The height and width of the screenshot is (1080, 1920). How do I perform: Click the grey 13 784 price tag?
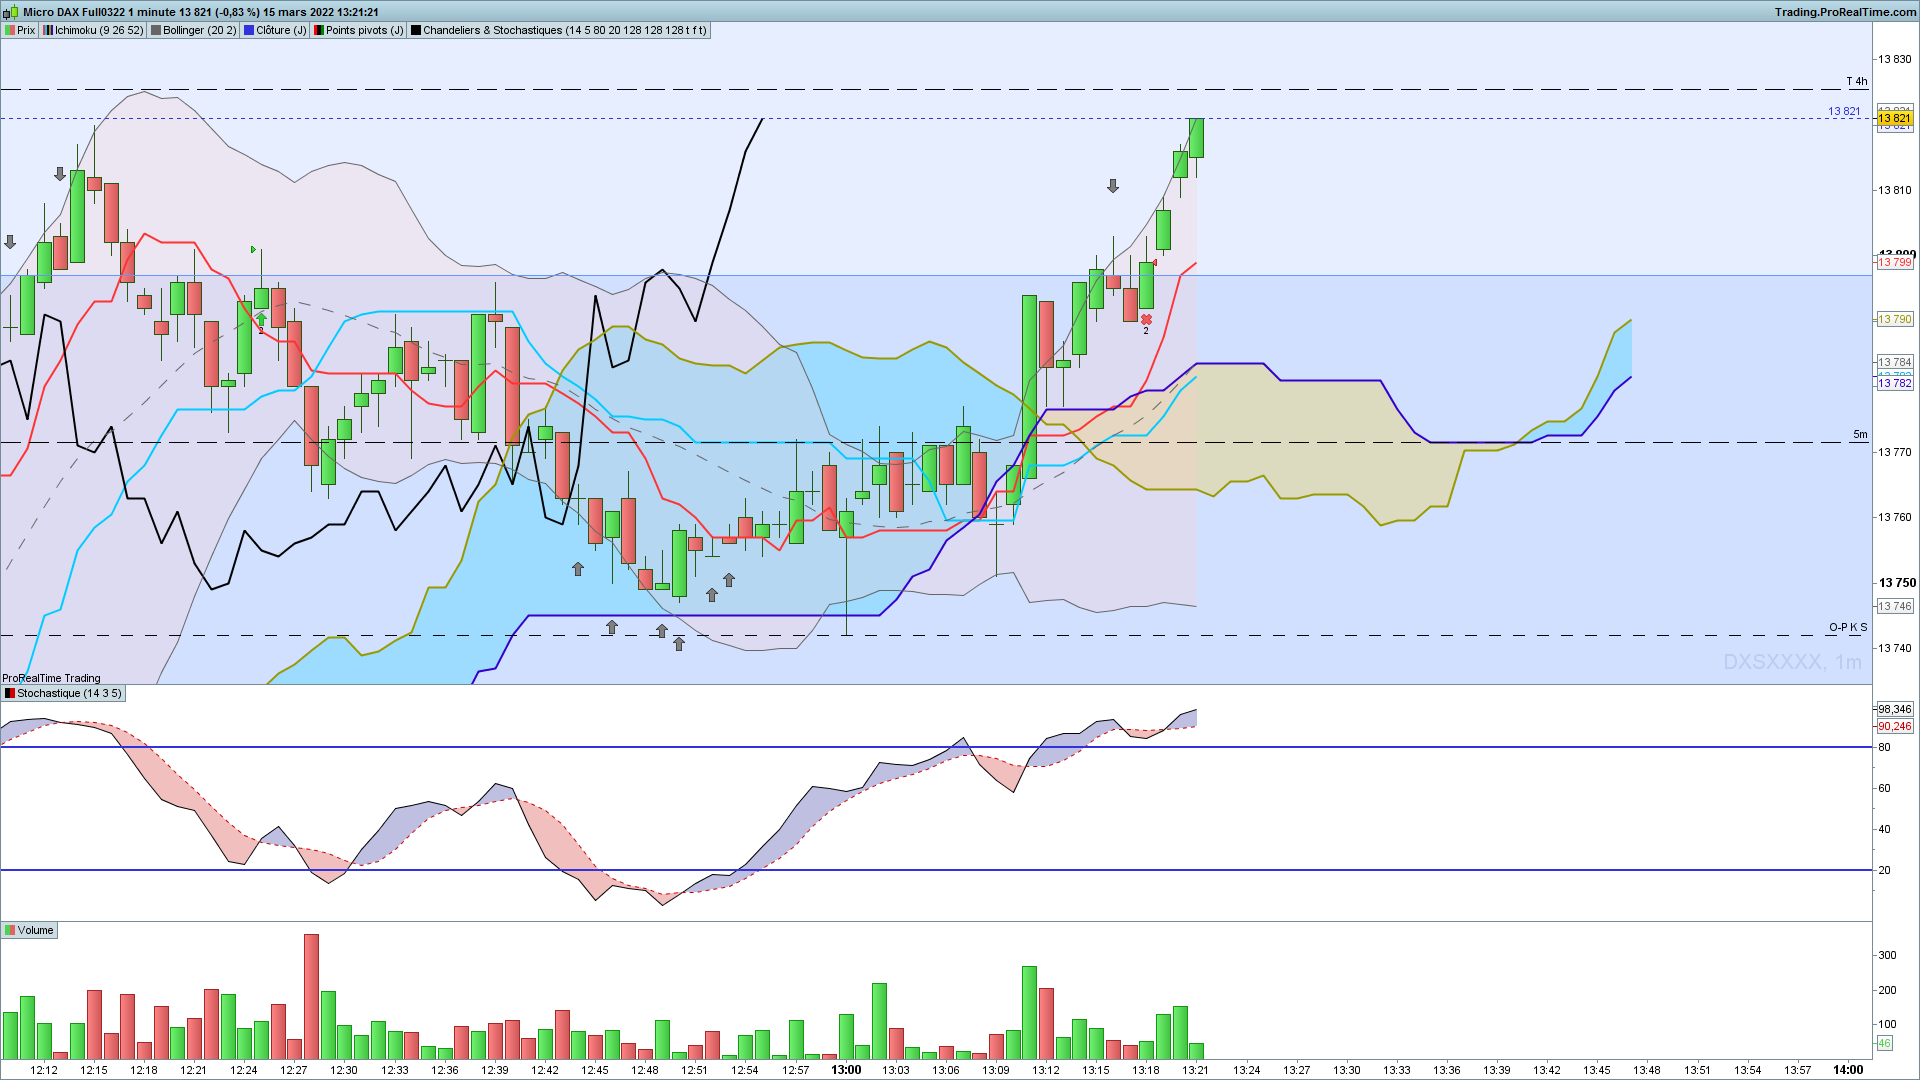pyautogui.click(x=1894, y=362)
